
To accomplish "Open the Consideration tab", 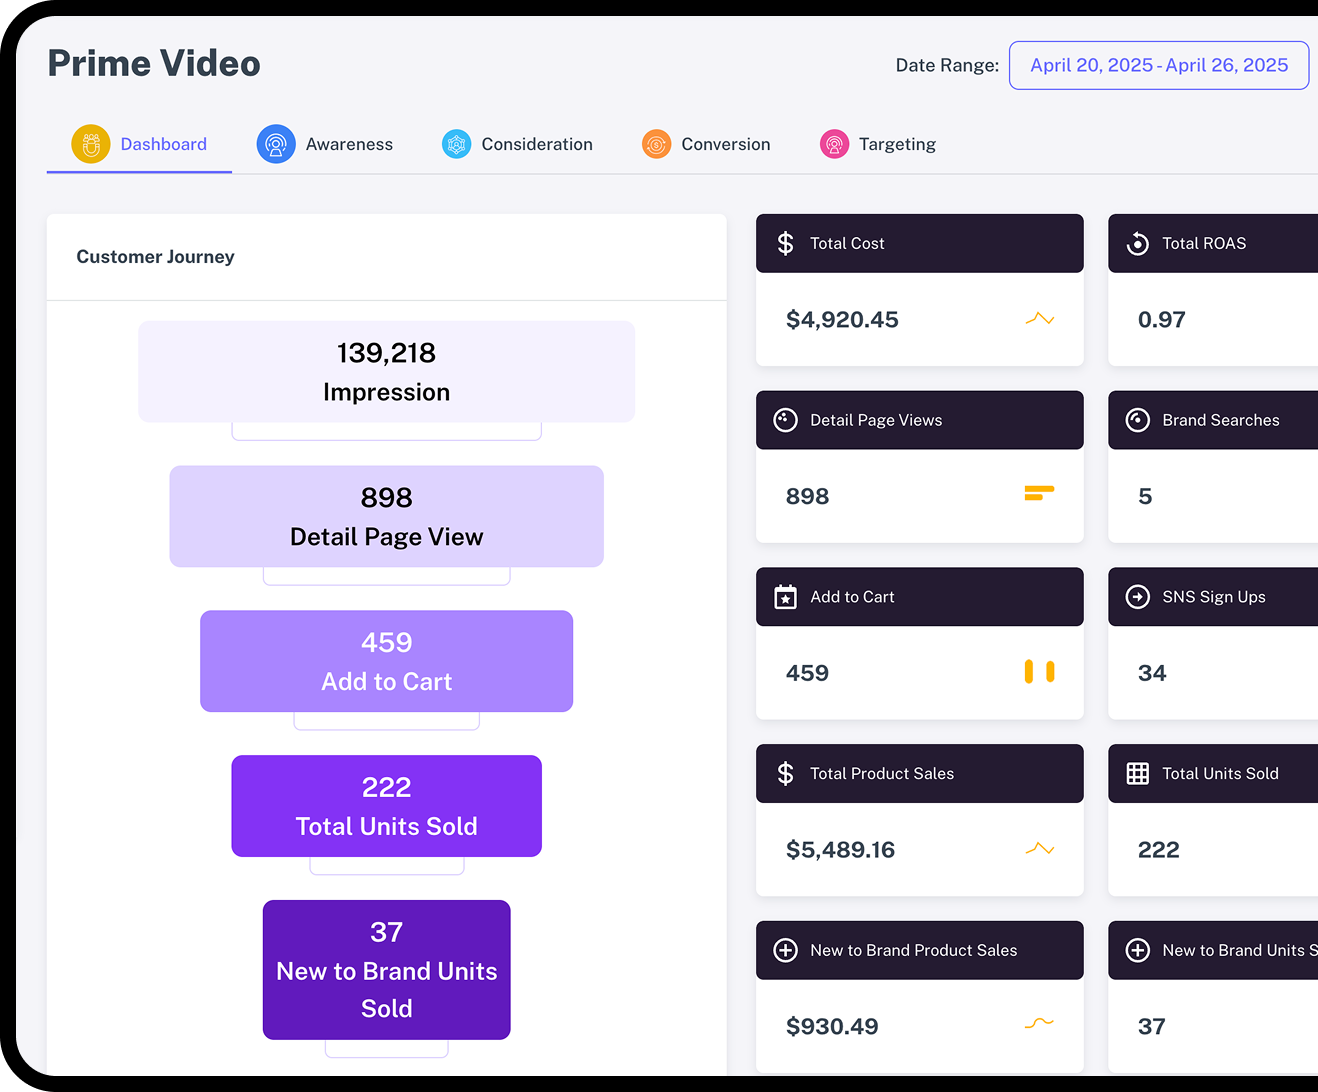I will click(x=517, y=144).
